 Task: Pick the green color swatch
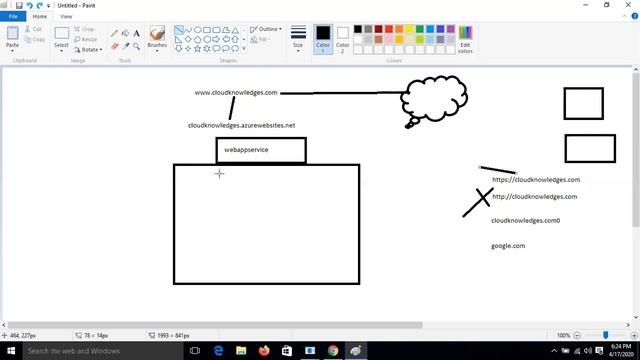pyautogui.click(x=420, y=29)
